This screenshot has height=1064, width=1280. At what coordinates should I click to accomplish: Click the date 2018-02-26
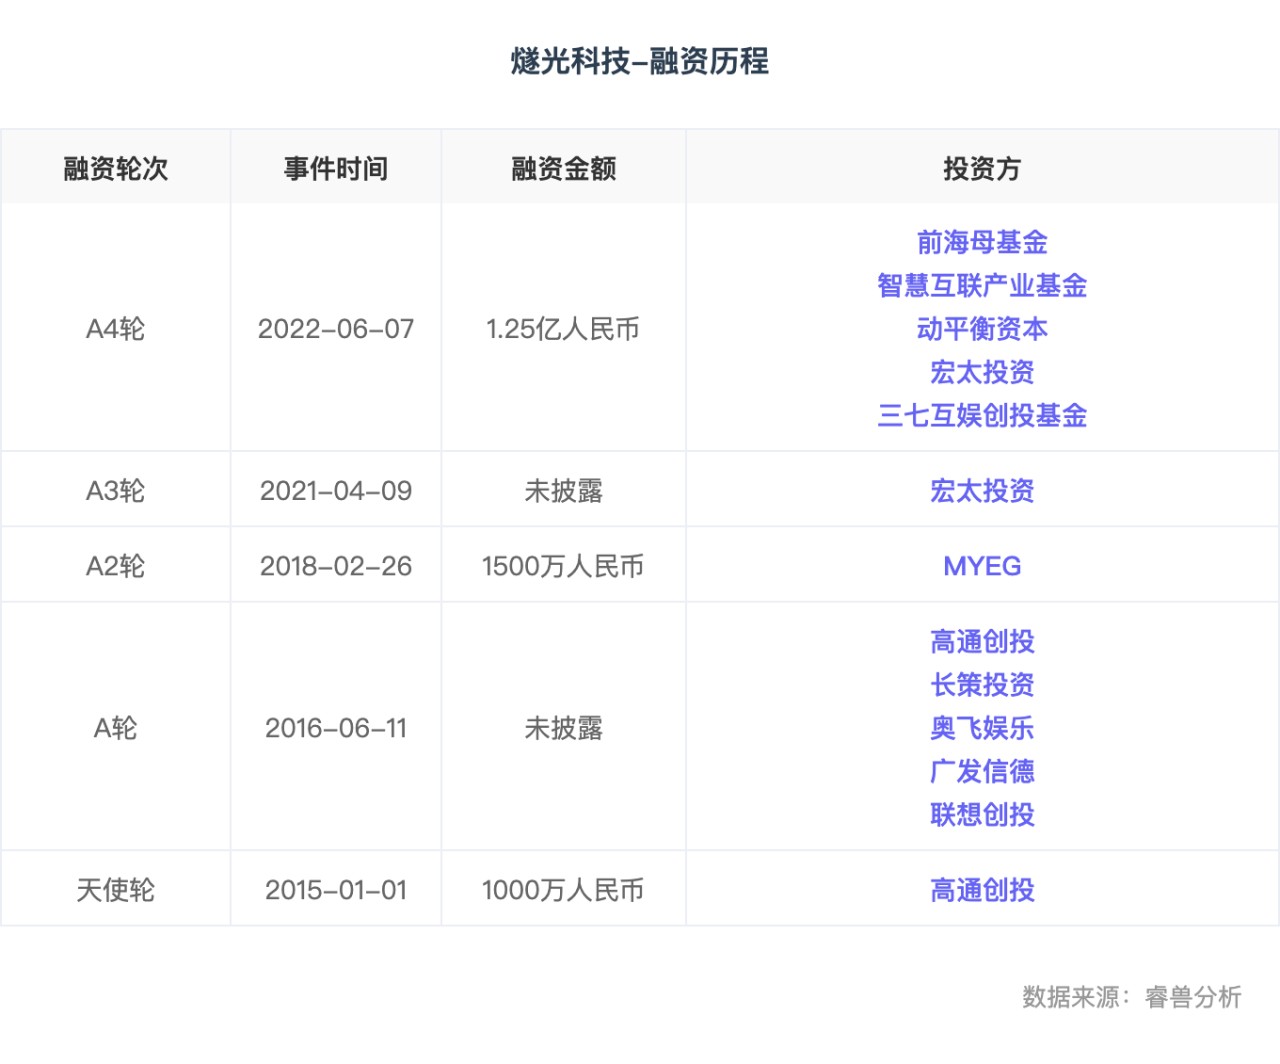(x=336, y=566)
